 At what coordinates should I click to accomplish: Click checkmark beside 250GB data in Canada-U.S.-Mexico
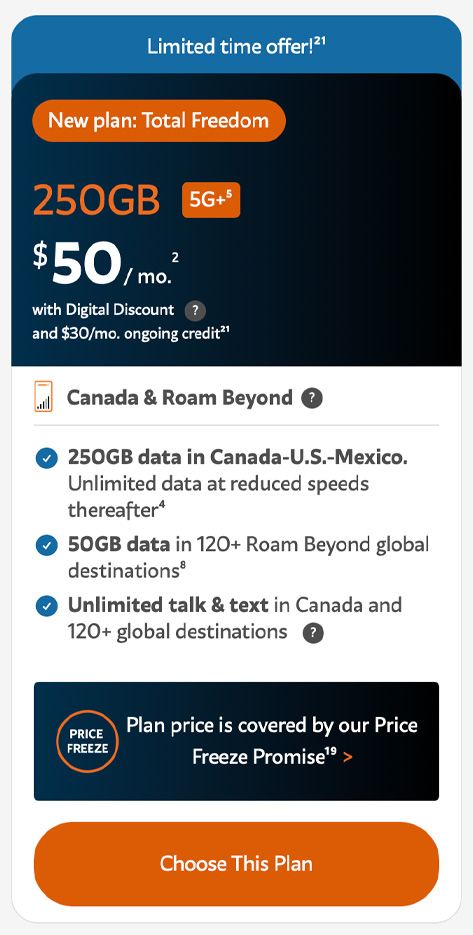pos(47,459)
